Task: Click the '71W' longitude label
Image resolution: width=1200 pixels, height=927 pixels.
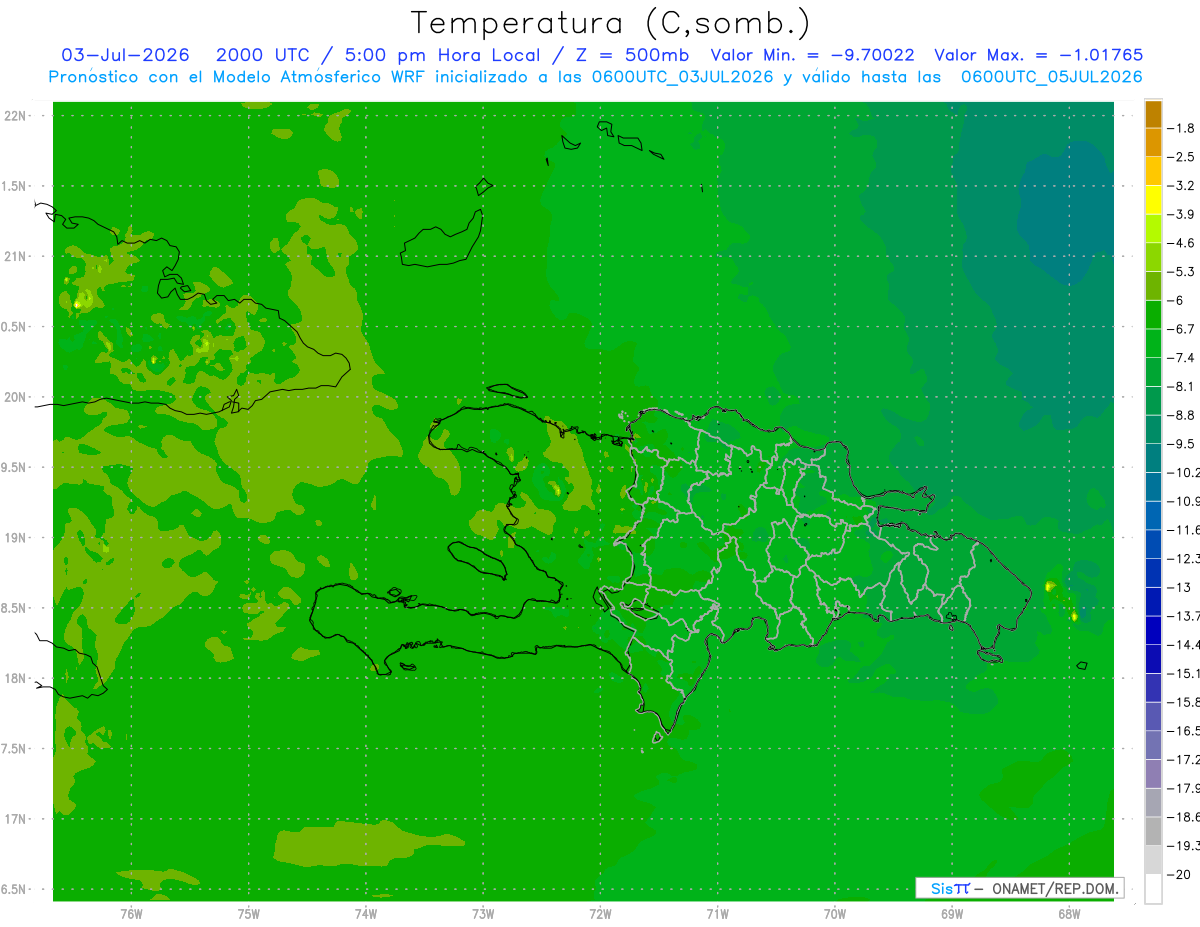Action: (x=717, y=914)
